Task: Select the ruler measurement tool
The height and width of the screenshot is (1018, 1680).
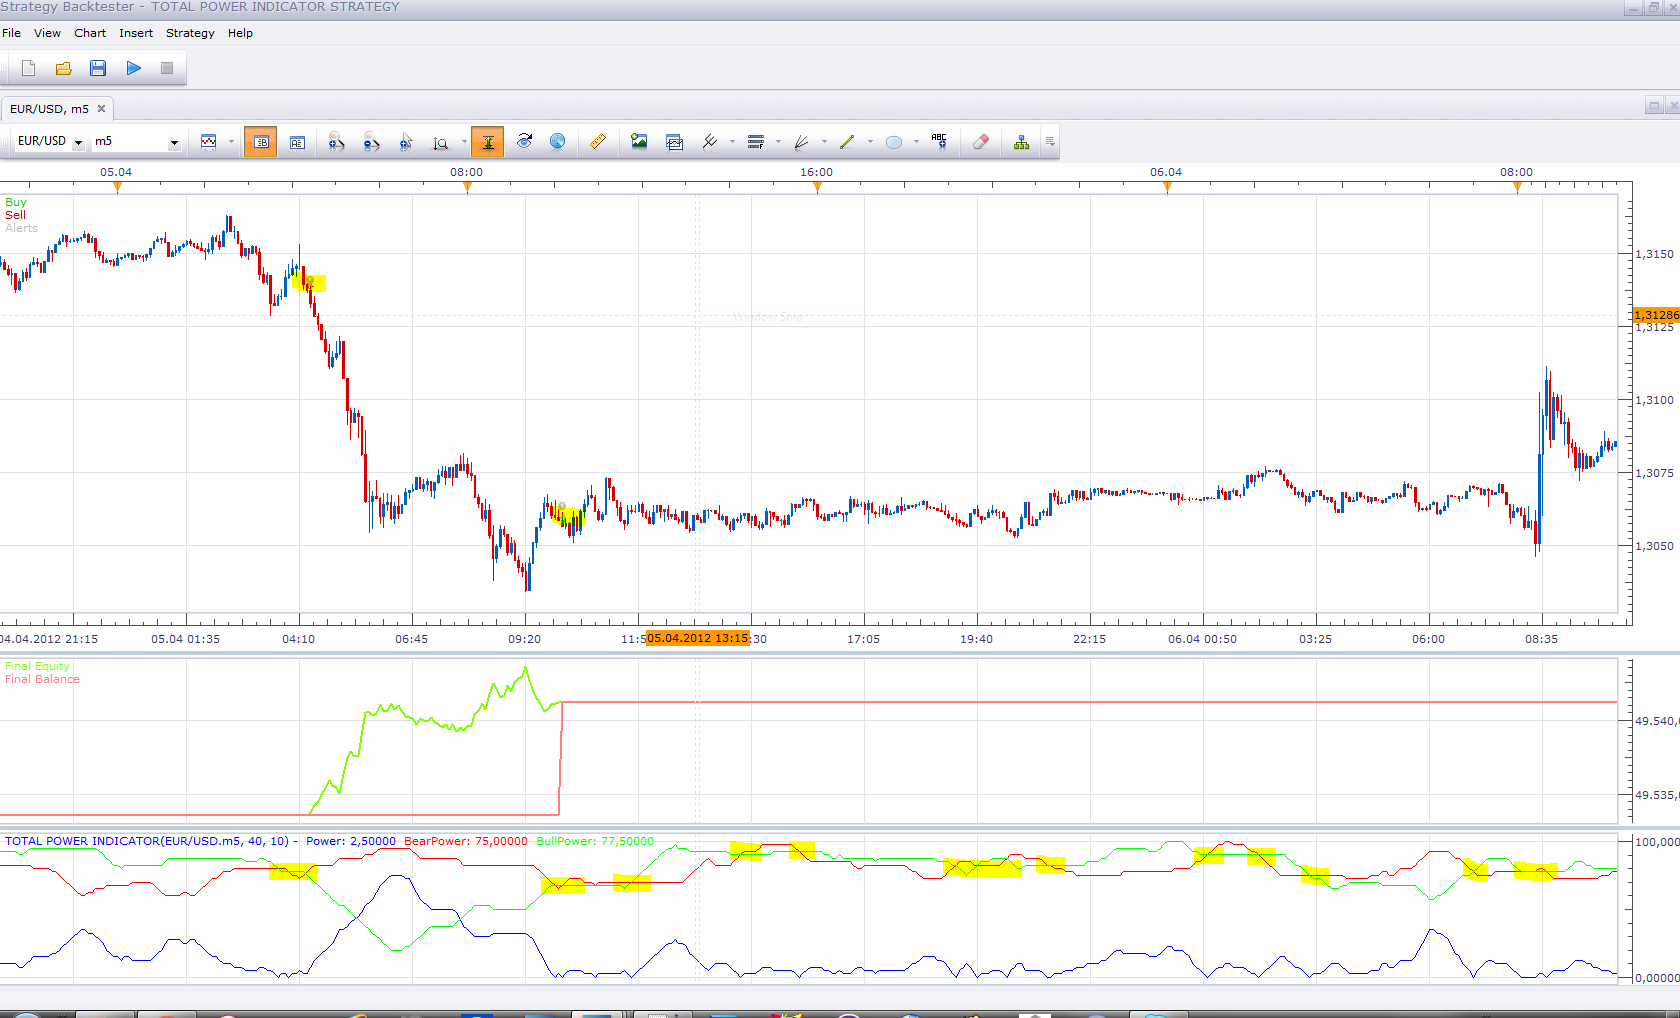Action: tap(597, 142)
